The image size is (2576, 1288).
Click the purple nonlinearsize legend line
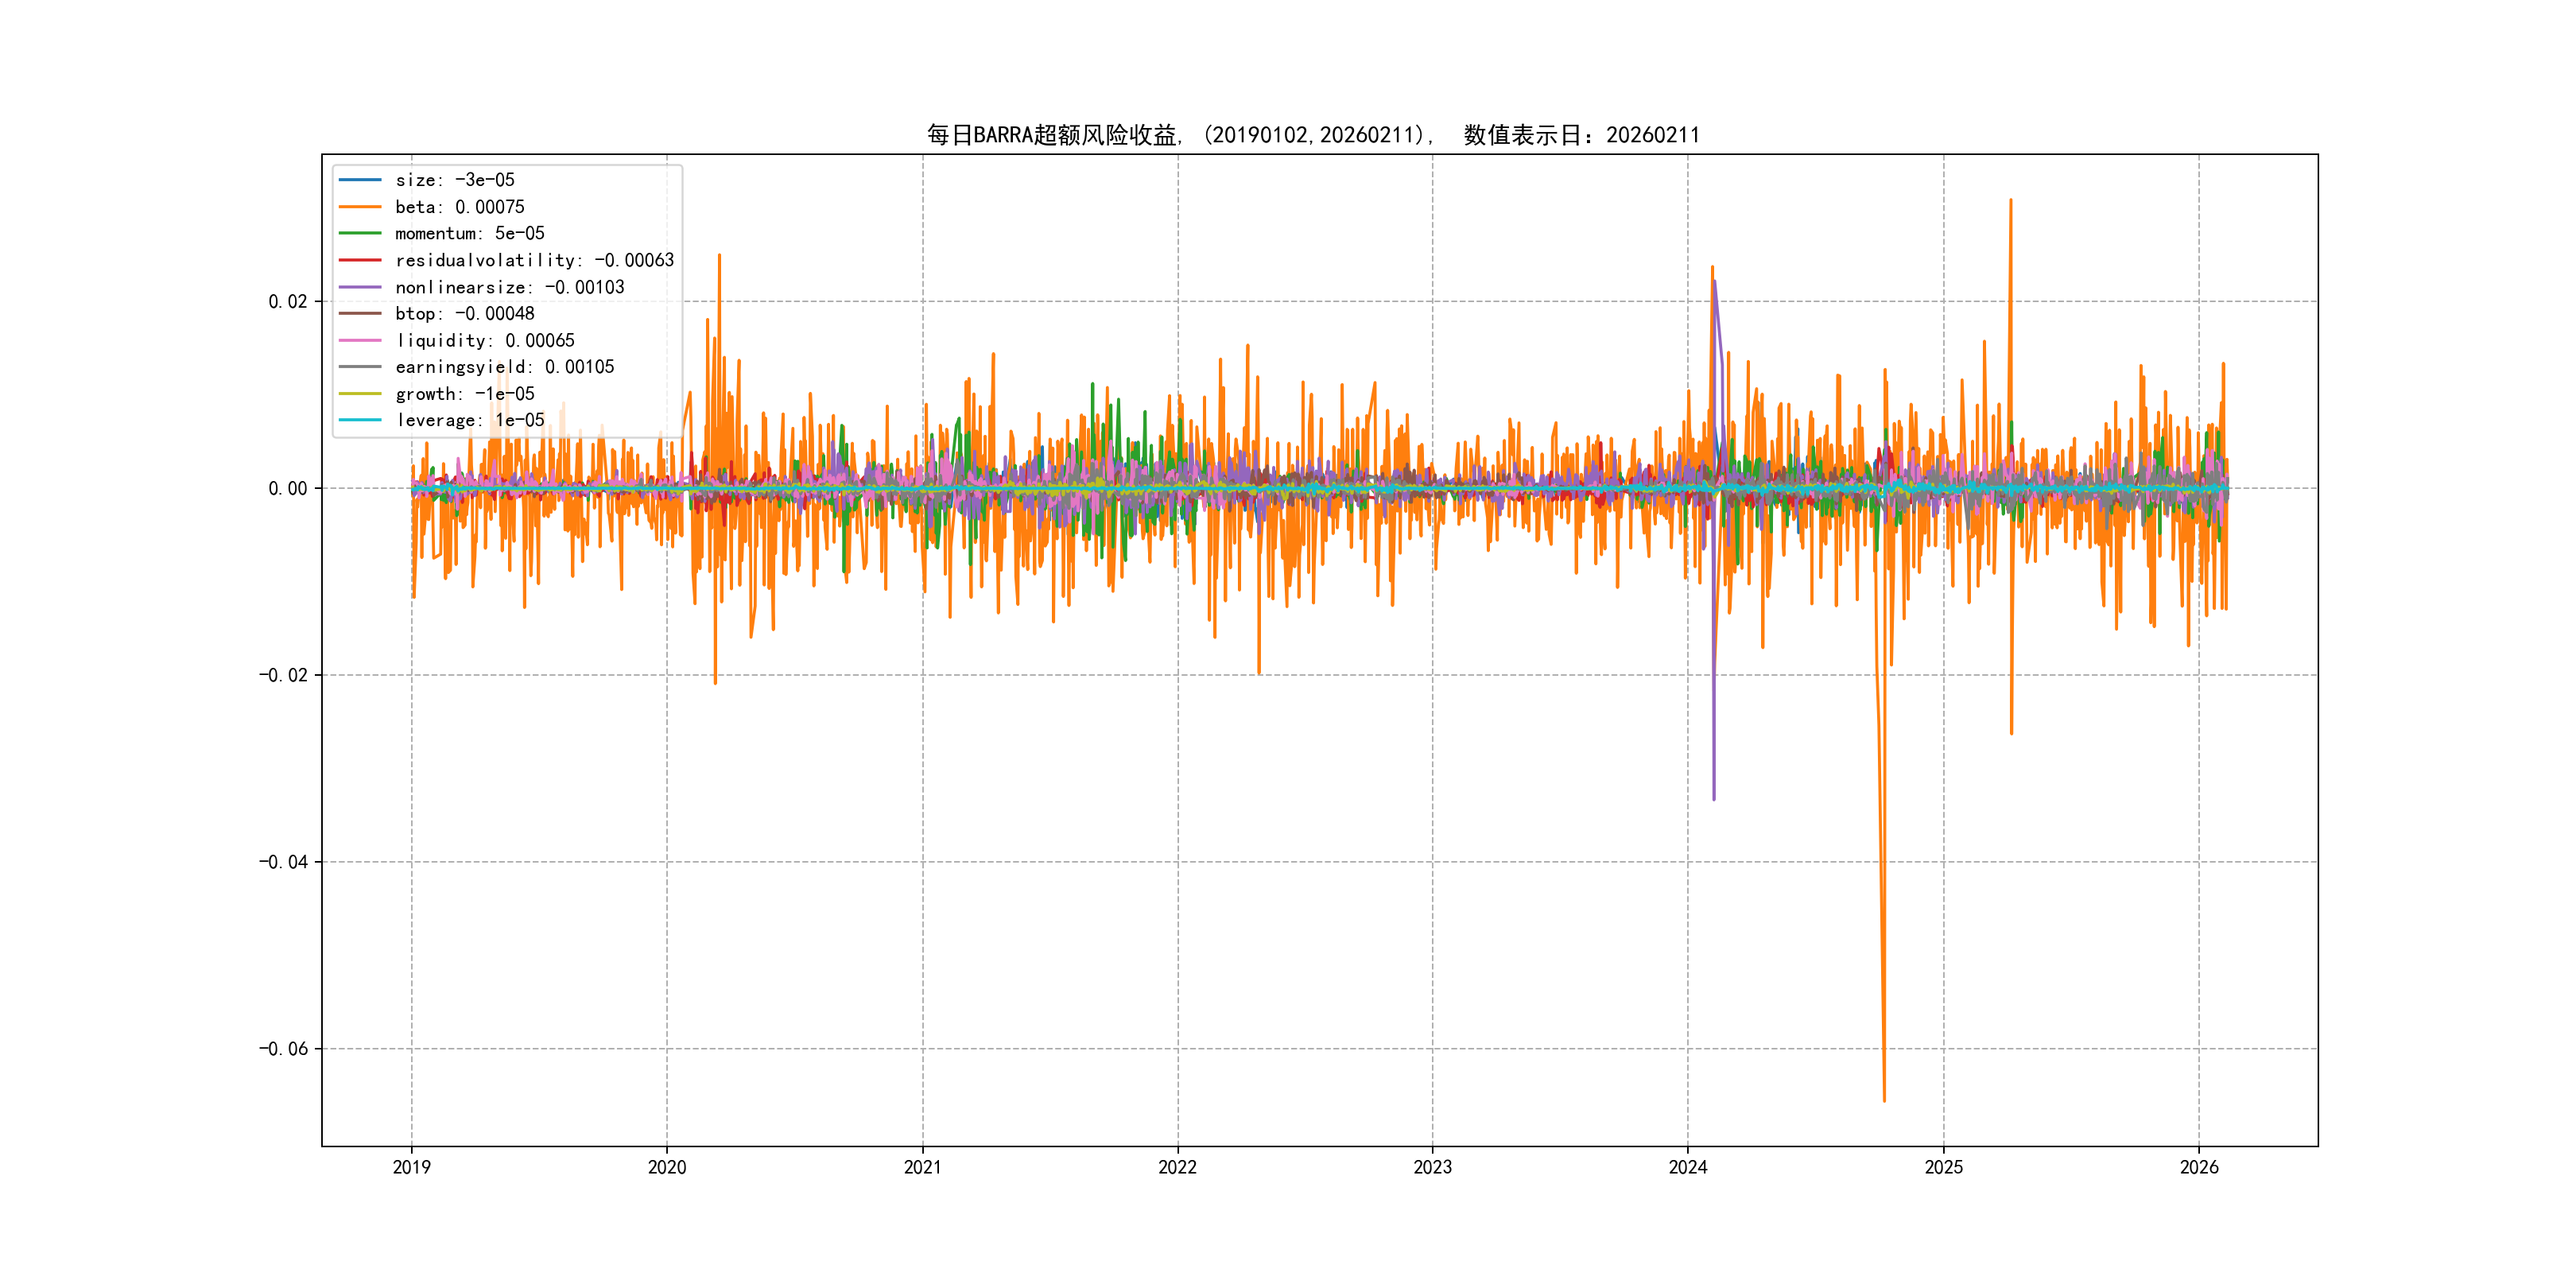360,287
